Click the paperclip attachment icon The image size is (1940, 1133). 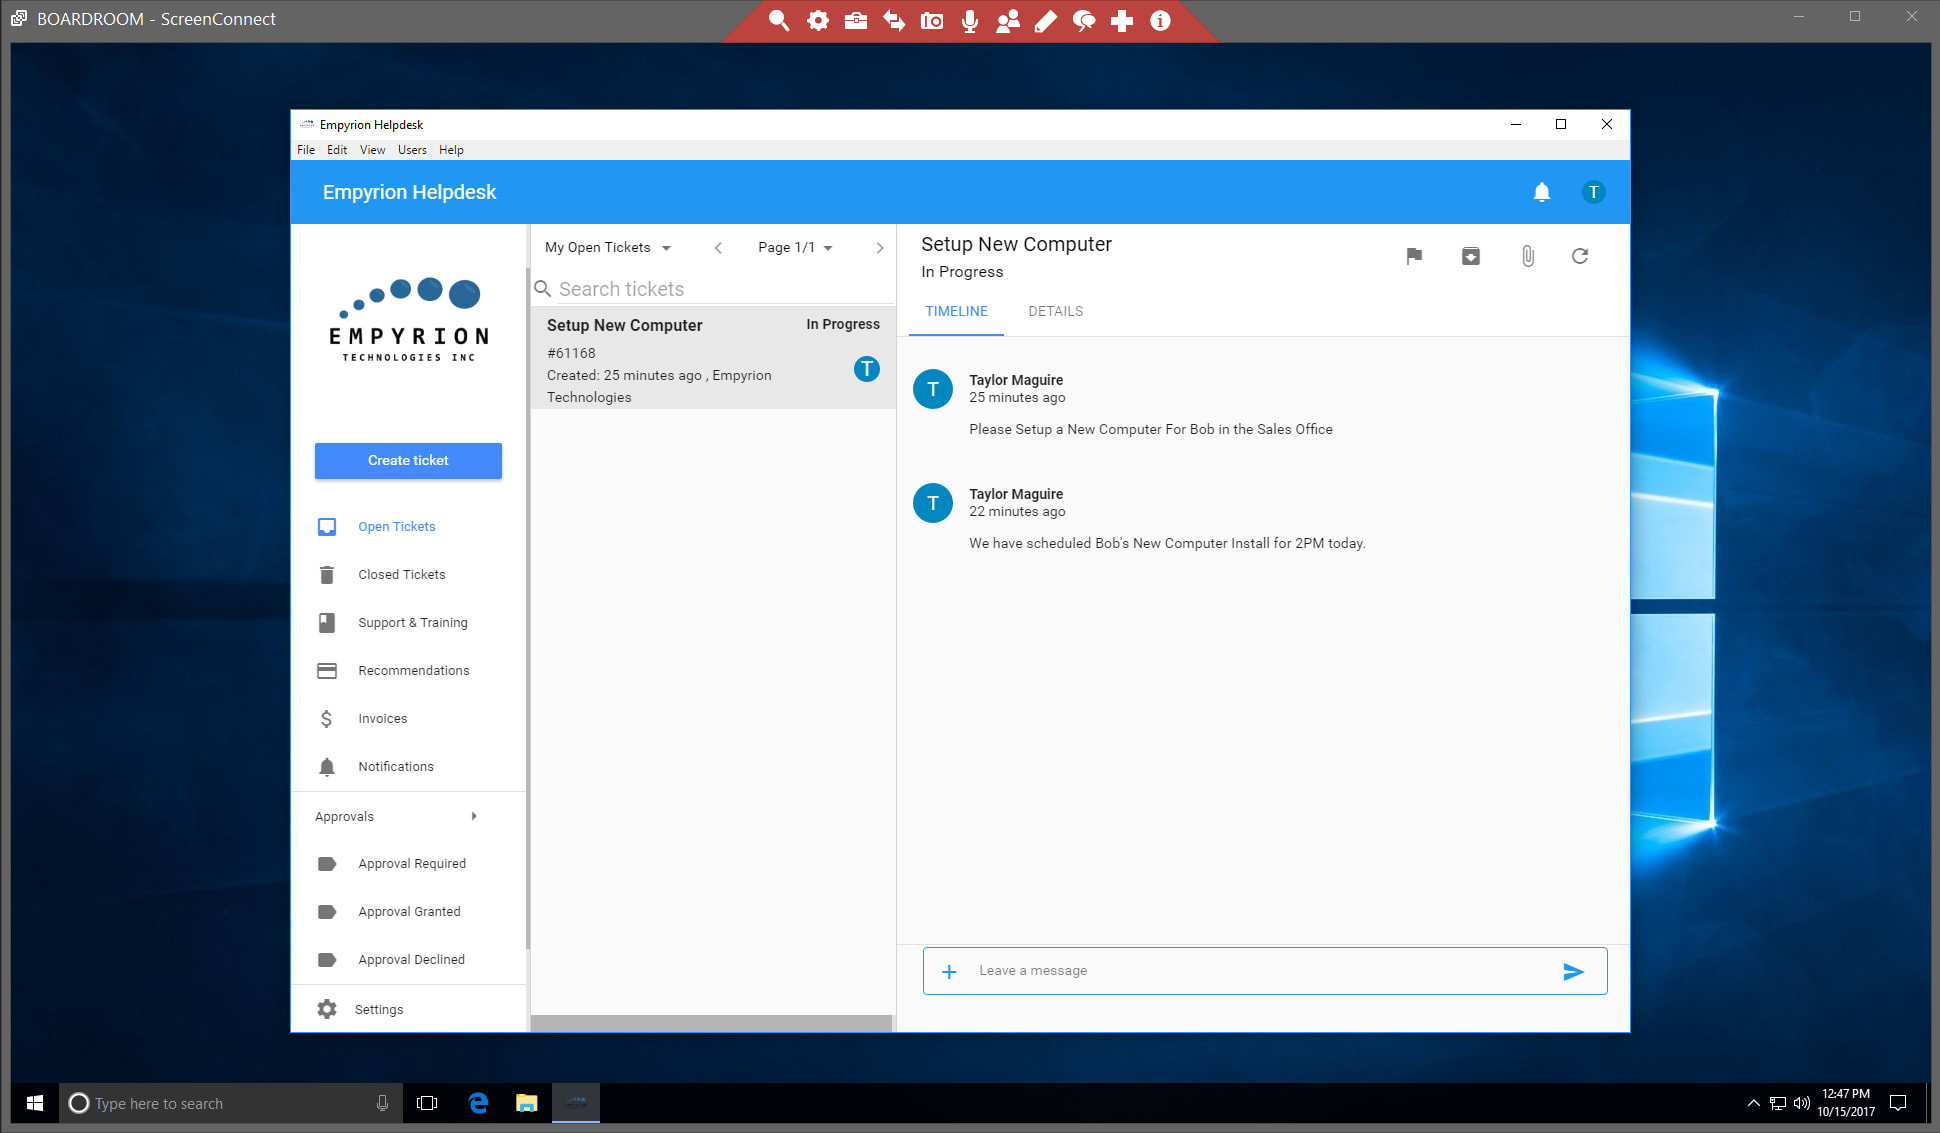click(1528, 256)
